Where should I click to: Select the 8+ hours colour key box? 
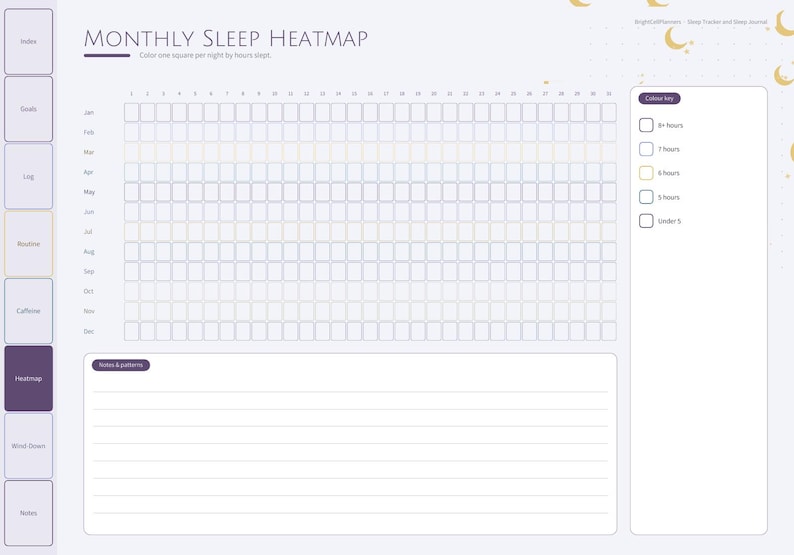pos(646,125)
